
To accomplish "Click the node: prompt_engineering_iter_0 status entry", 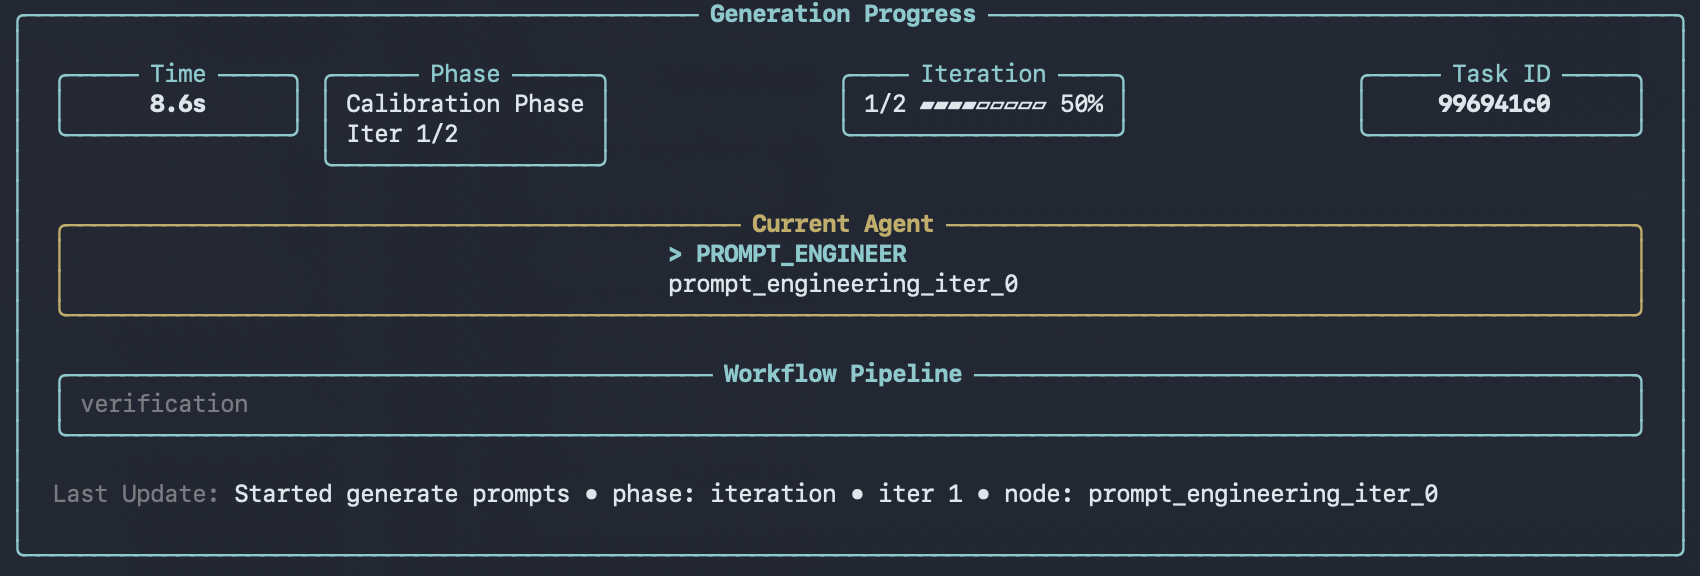I will (1221, 494).
